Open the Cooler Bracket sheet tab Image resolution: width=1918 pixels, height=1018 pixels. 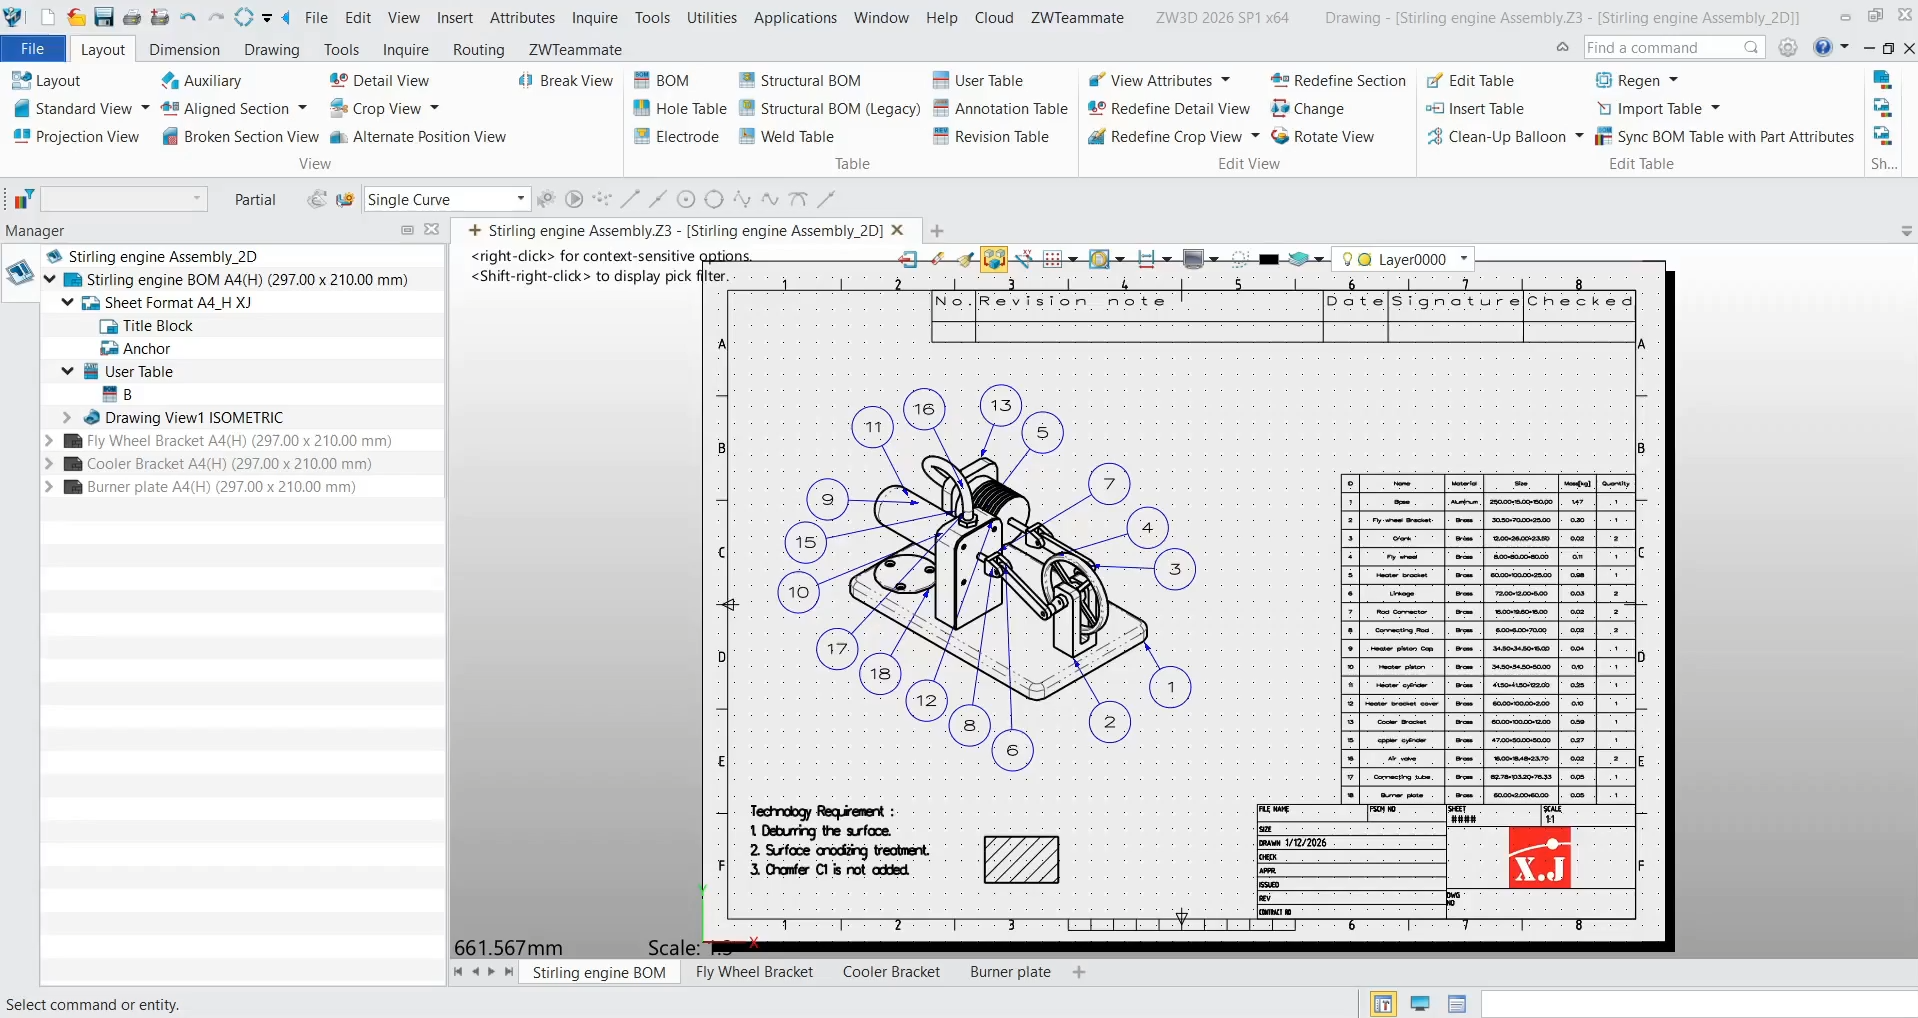[890, 972]
